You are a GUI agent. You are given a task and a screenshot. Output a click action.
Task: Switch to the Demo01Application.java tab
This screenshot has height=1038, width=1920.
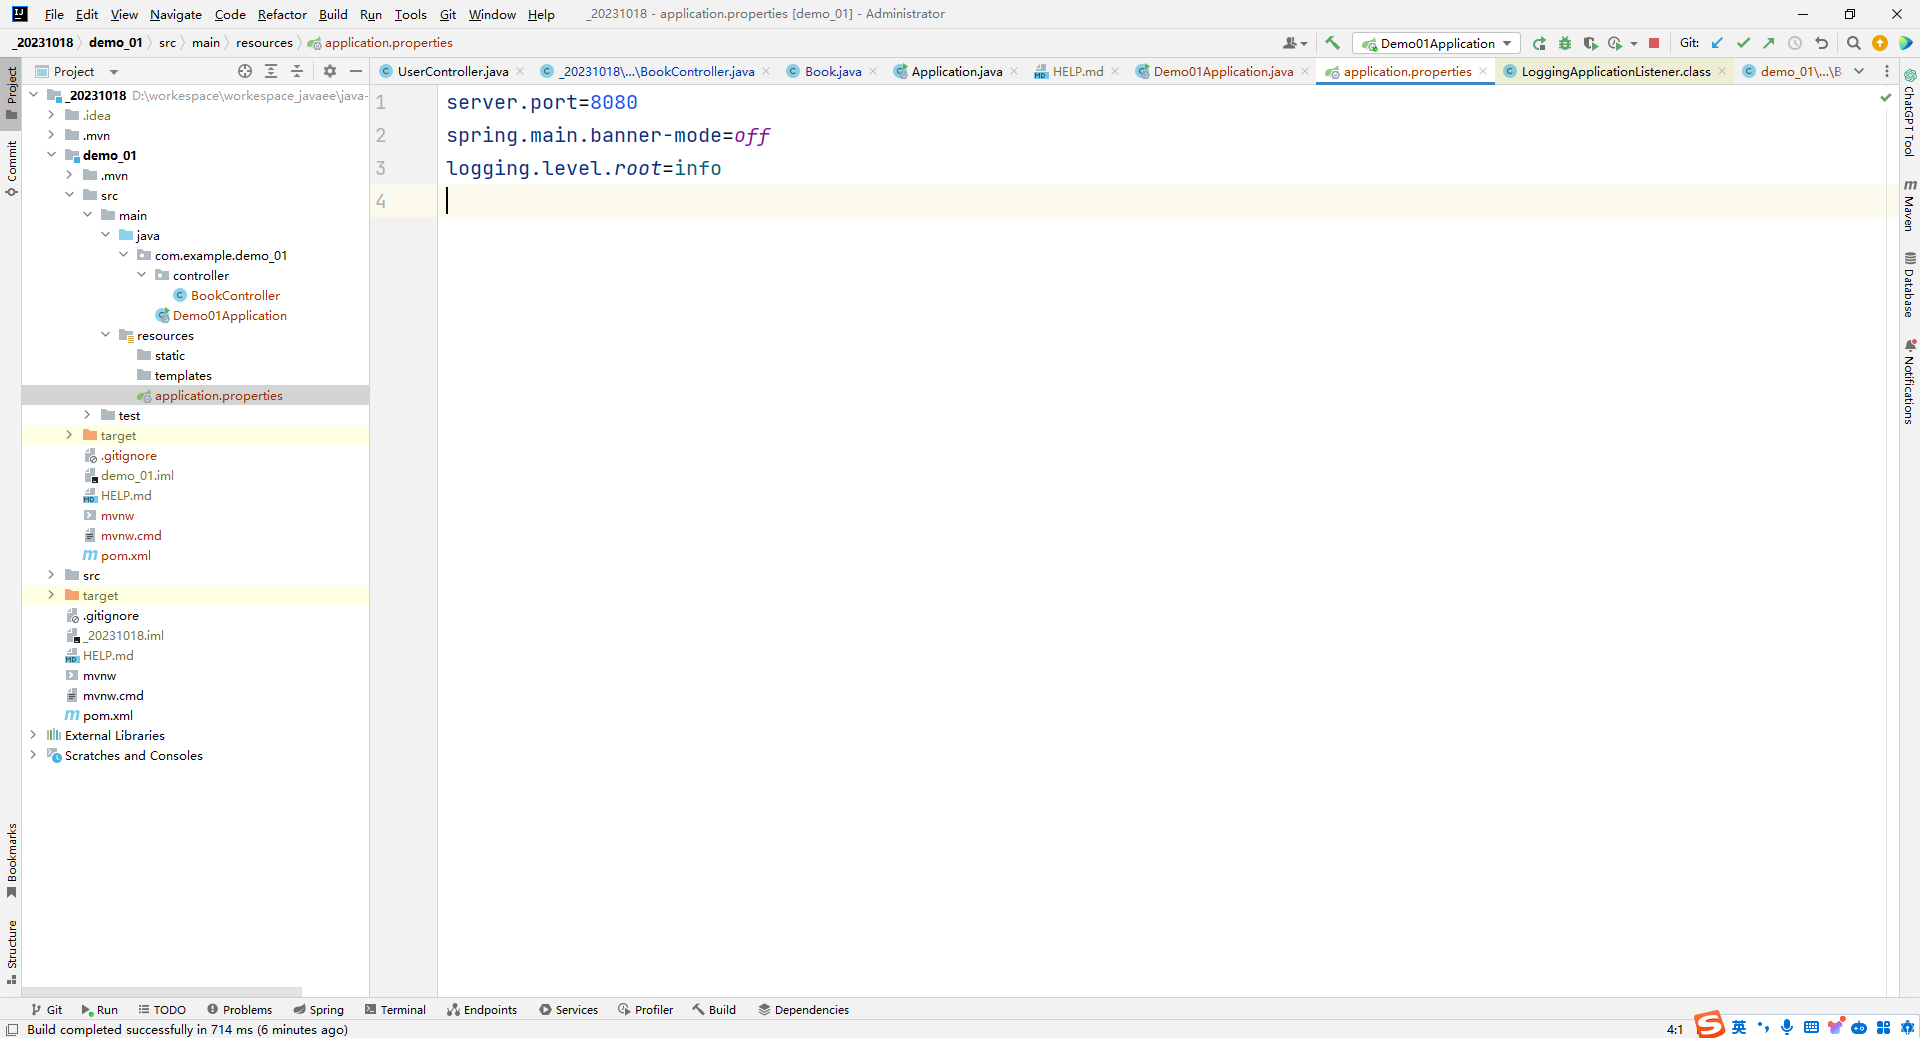[1222, 71]
